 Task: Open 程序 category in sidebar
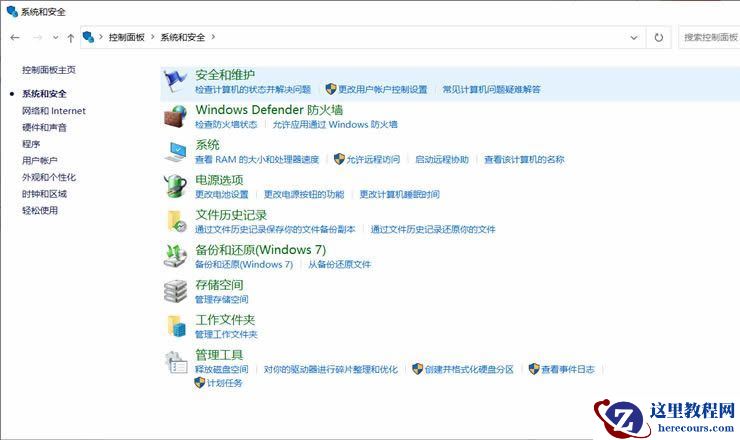pyautogui.click(x=31, y=144)
